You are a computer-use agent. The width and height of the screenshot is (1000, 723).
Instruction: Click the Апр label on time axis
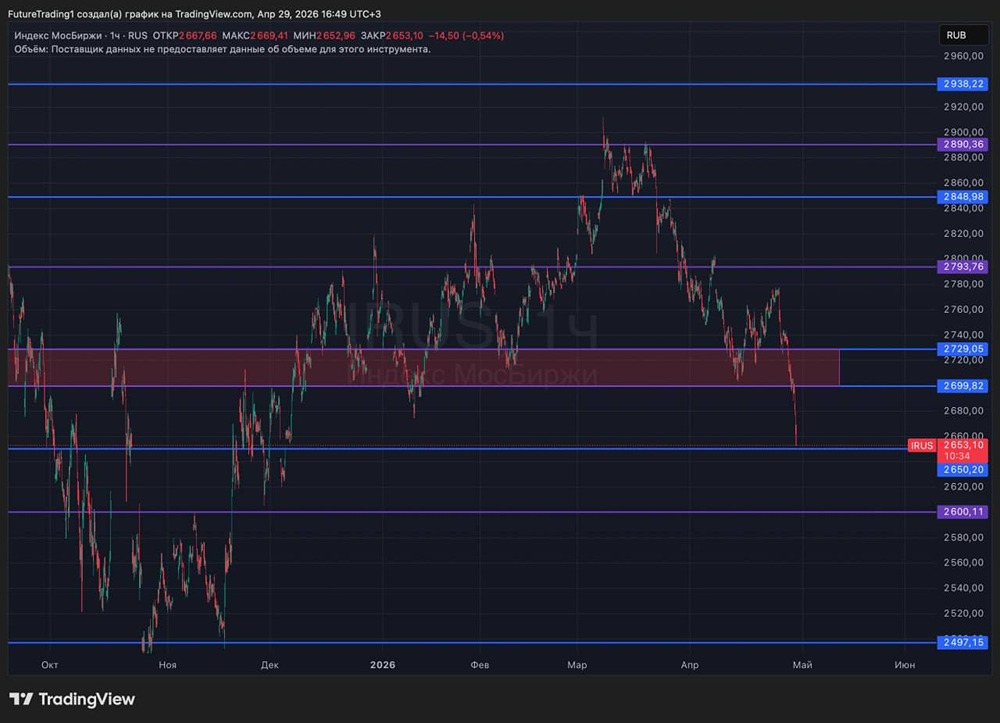point(689,665)
